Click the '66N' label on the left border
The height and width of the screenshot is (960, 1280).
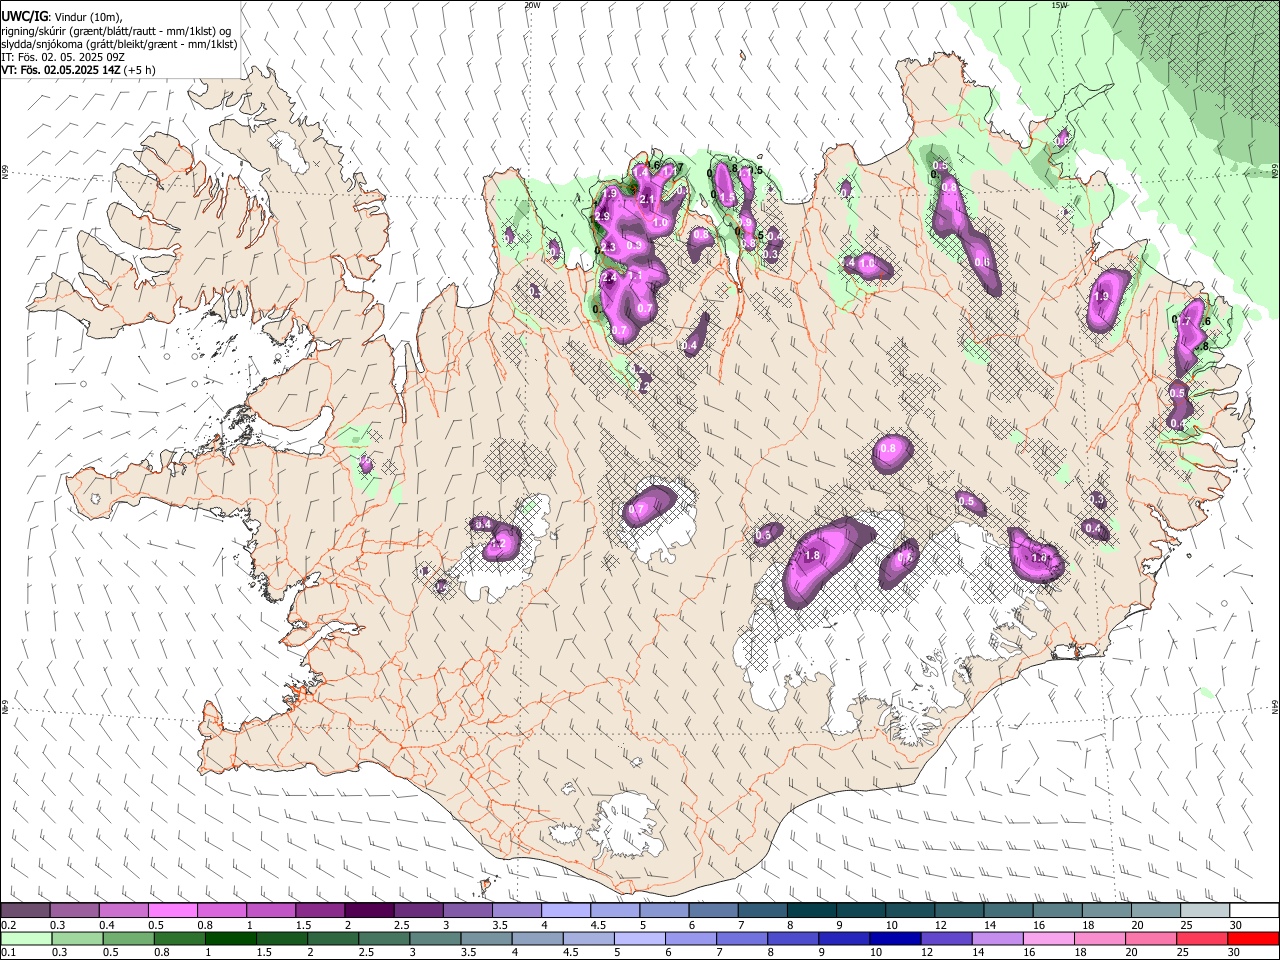click(x=5, y=172)
